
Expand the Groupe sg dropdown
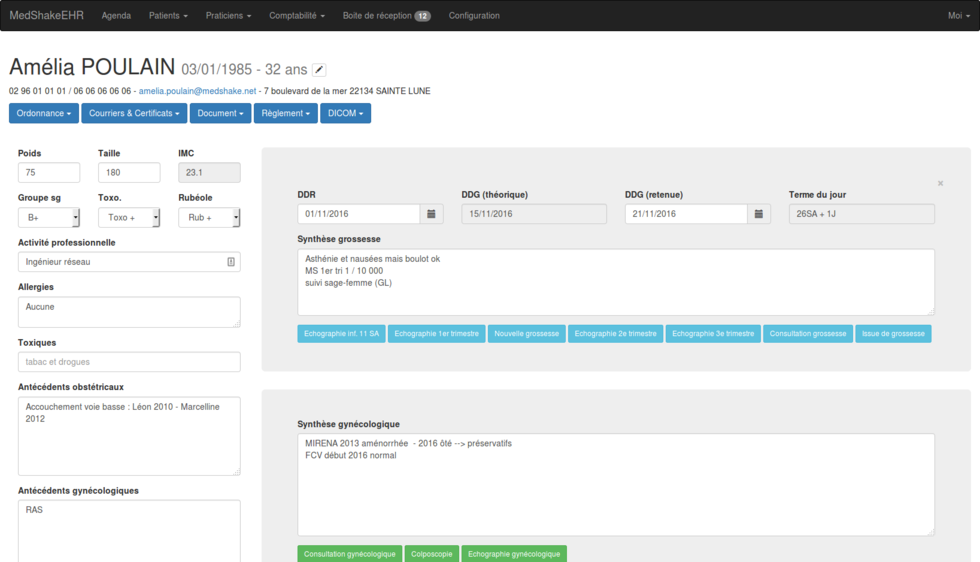[x=49, y=218]
